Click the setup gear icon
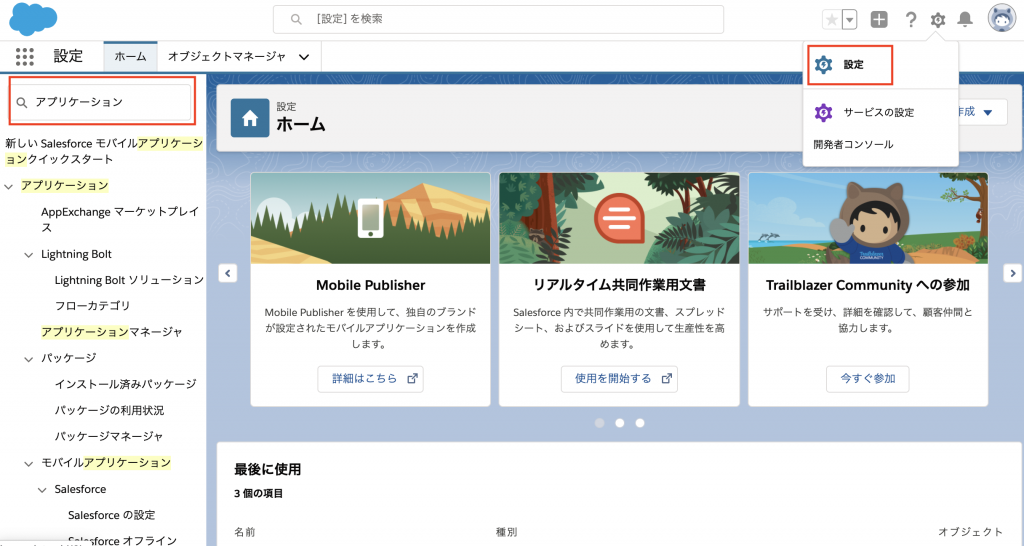Screen dimensions: 1024x546 (x=938, y=20)
